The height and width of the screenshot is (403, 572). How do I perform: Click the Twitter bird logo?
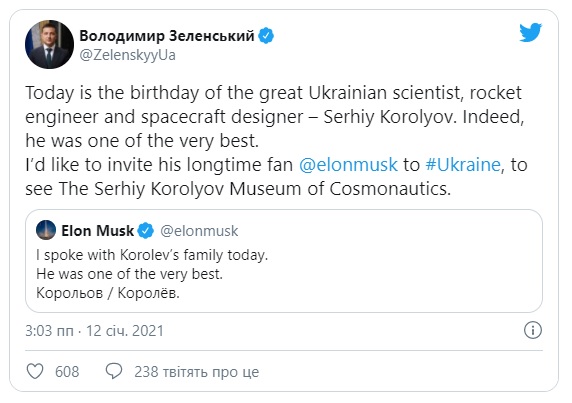click(531, 32)
